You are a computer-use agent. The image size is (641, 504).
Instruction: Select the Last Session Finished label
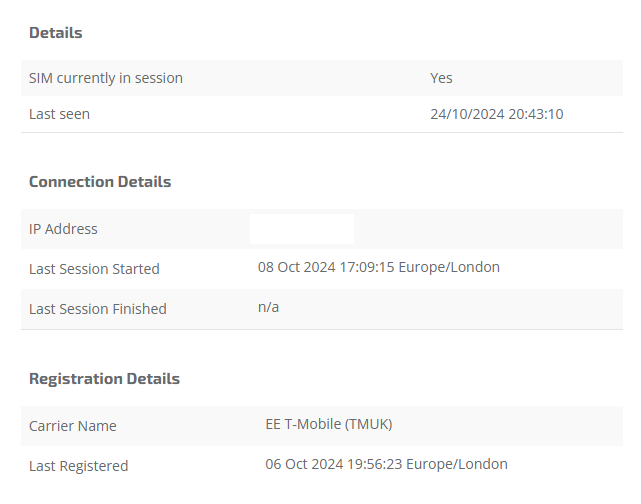pos(98,309)
